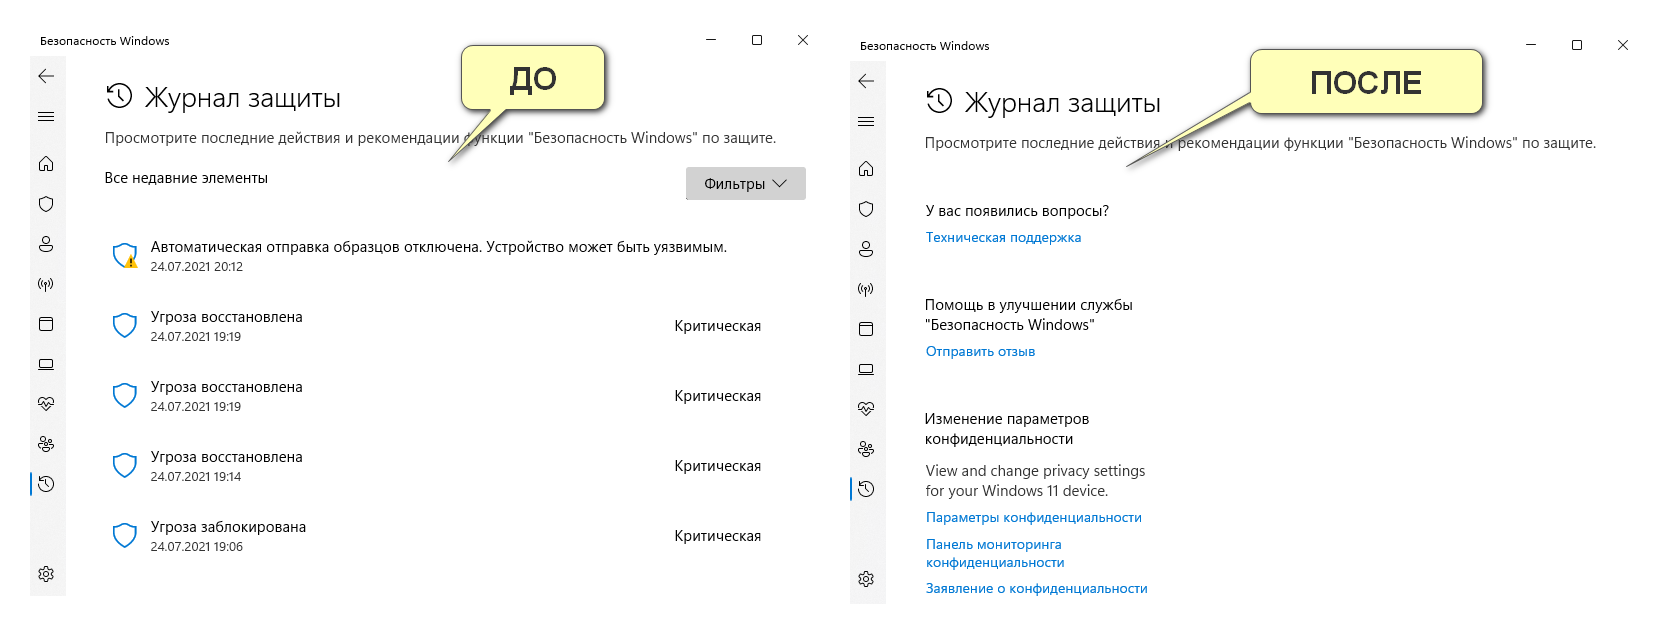Open Device security icon in right sidebar
The width and height of the screenshot is (1672, 634).
(866, 369)
